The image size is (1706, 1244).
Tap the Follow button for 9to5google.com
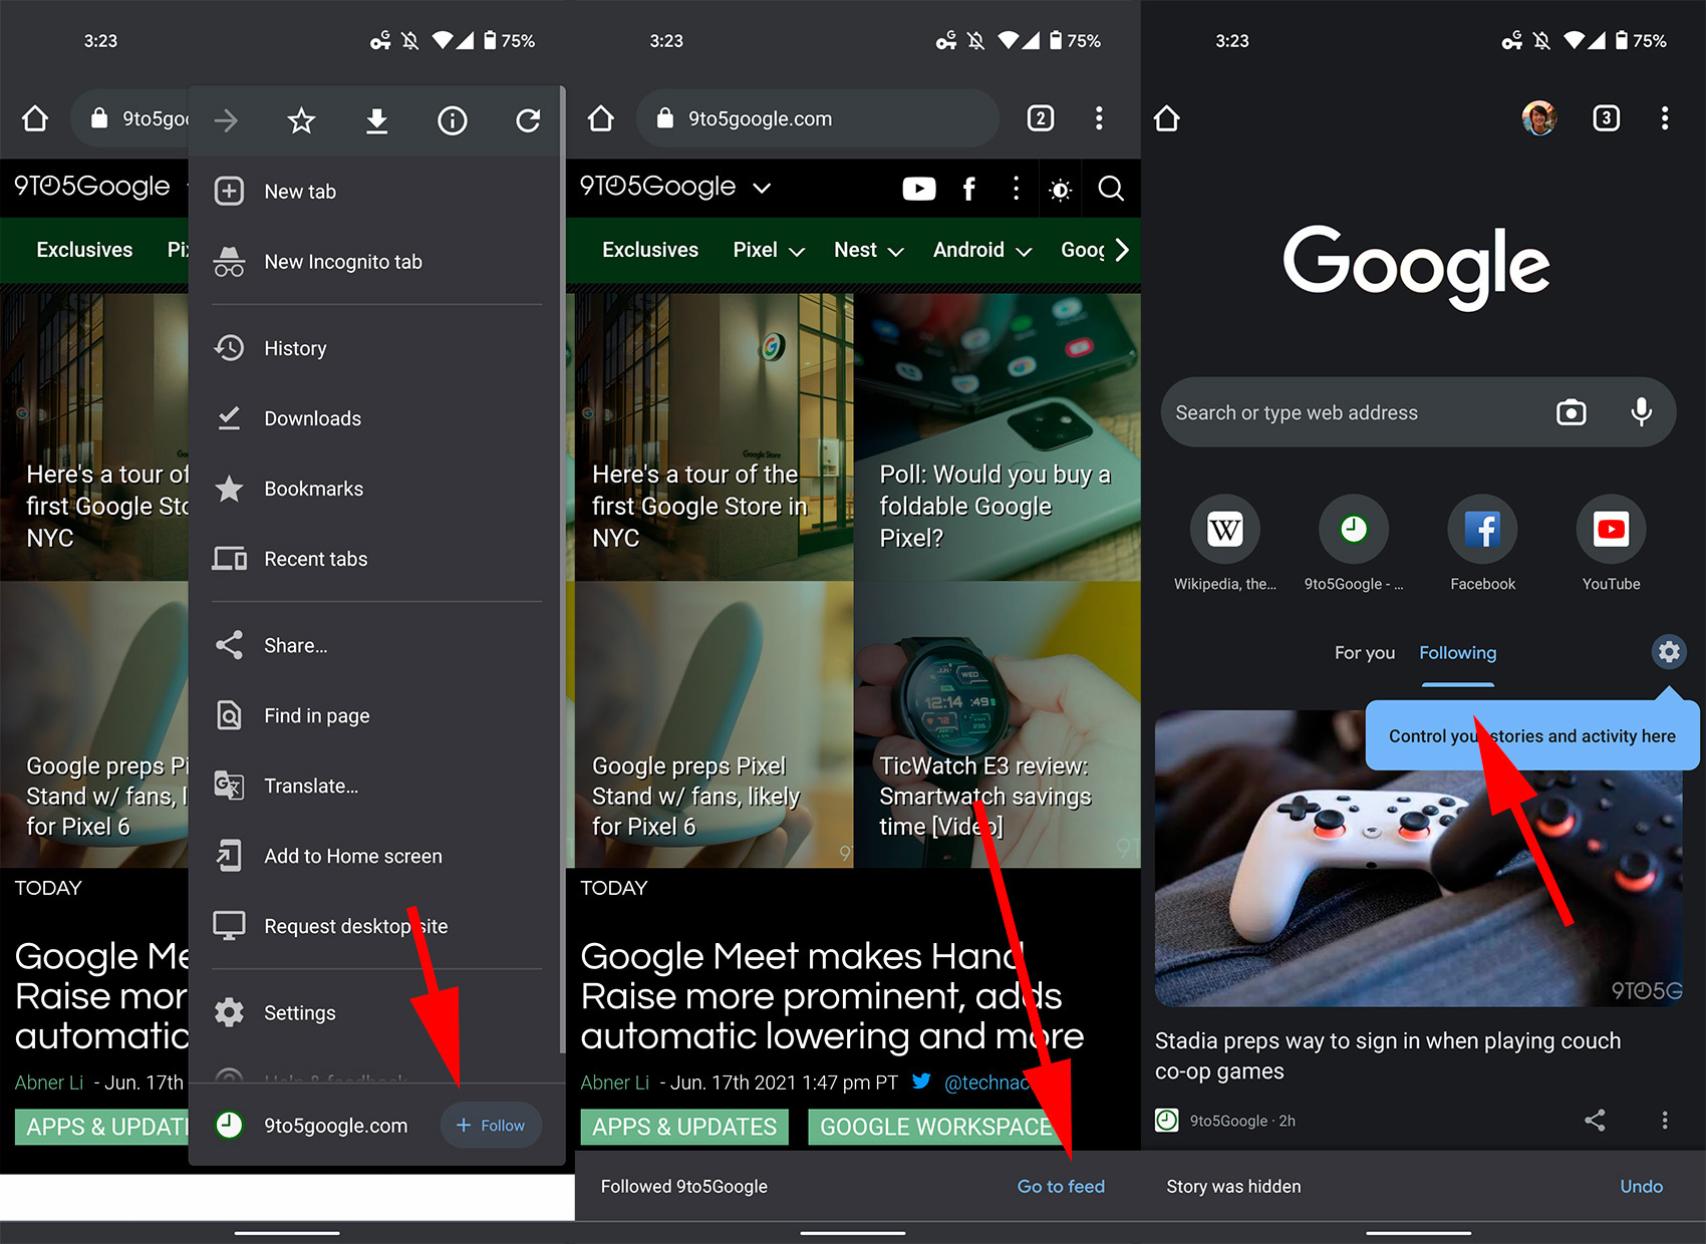(x=491, y=1125)
